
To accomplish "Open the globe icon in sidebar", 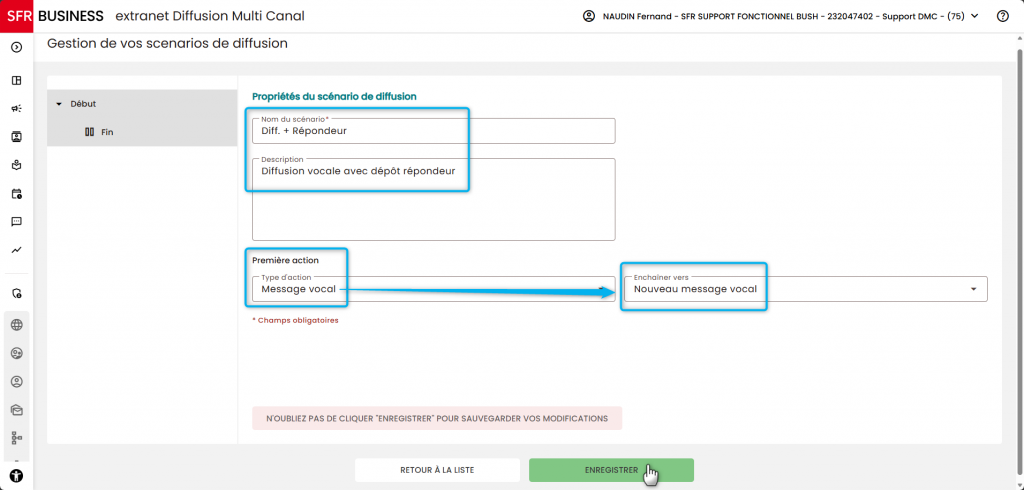I will pos(17,325).
